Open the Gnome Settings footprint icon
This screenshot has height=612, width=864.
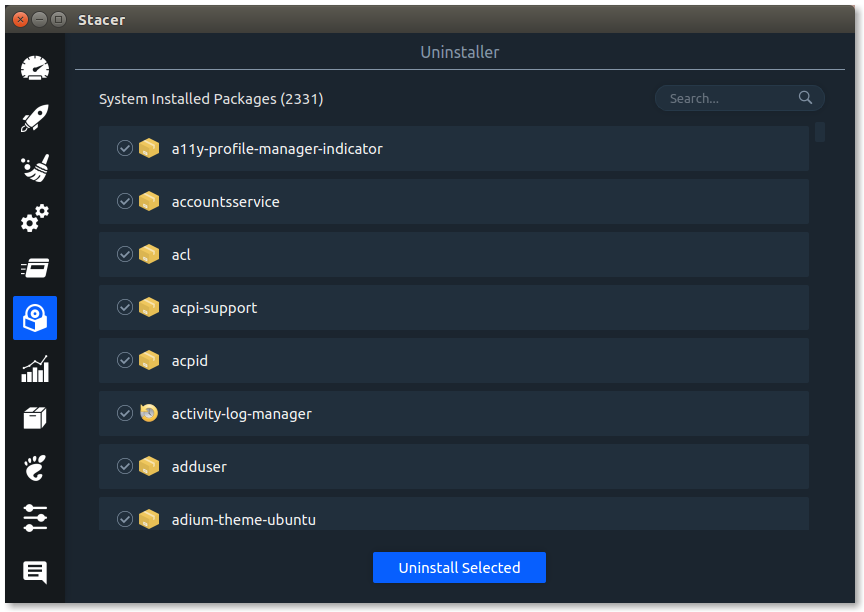pos(35,468)
